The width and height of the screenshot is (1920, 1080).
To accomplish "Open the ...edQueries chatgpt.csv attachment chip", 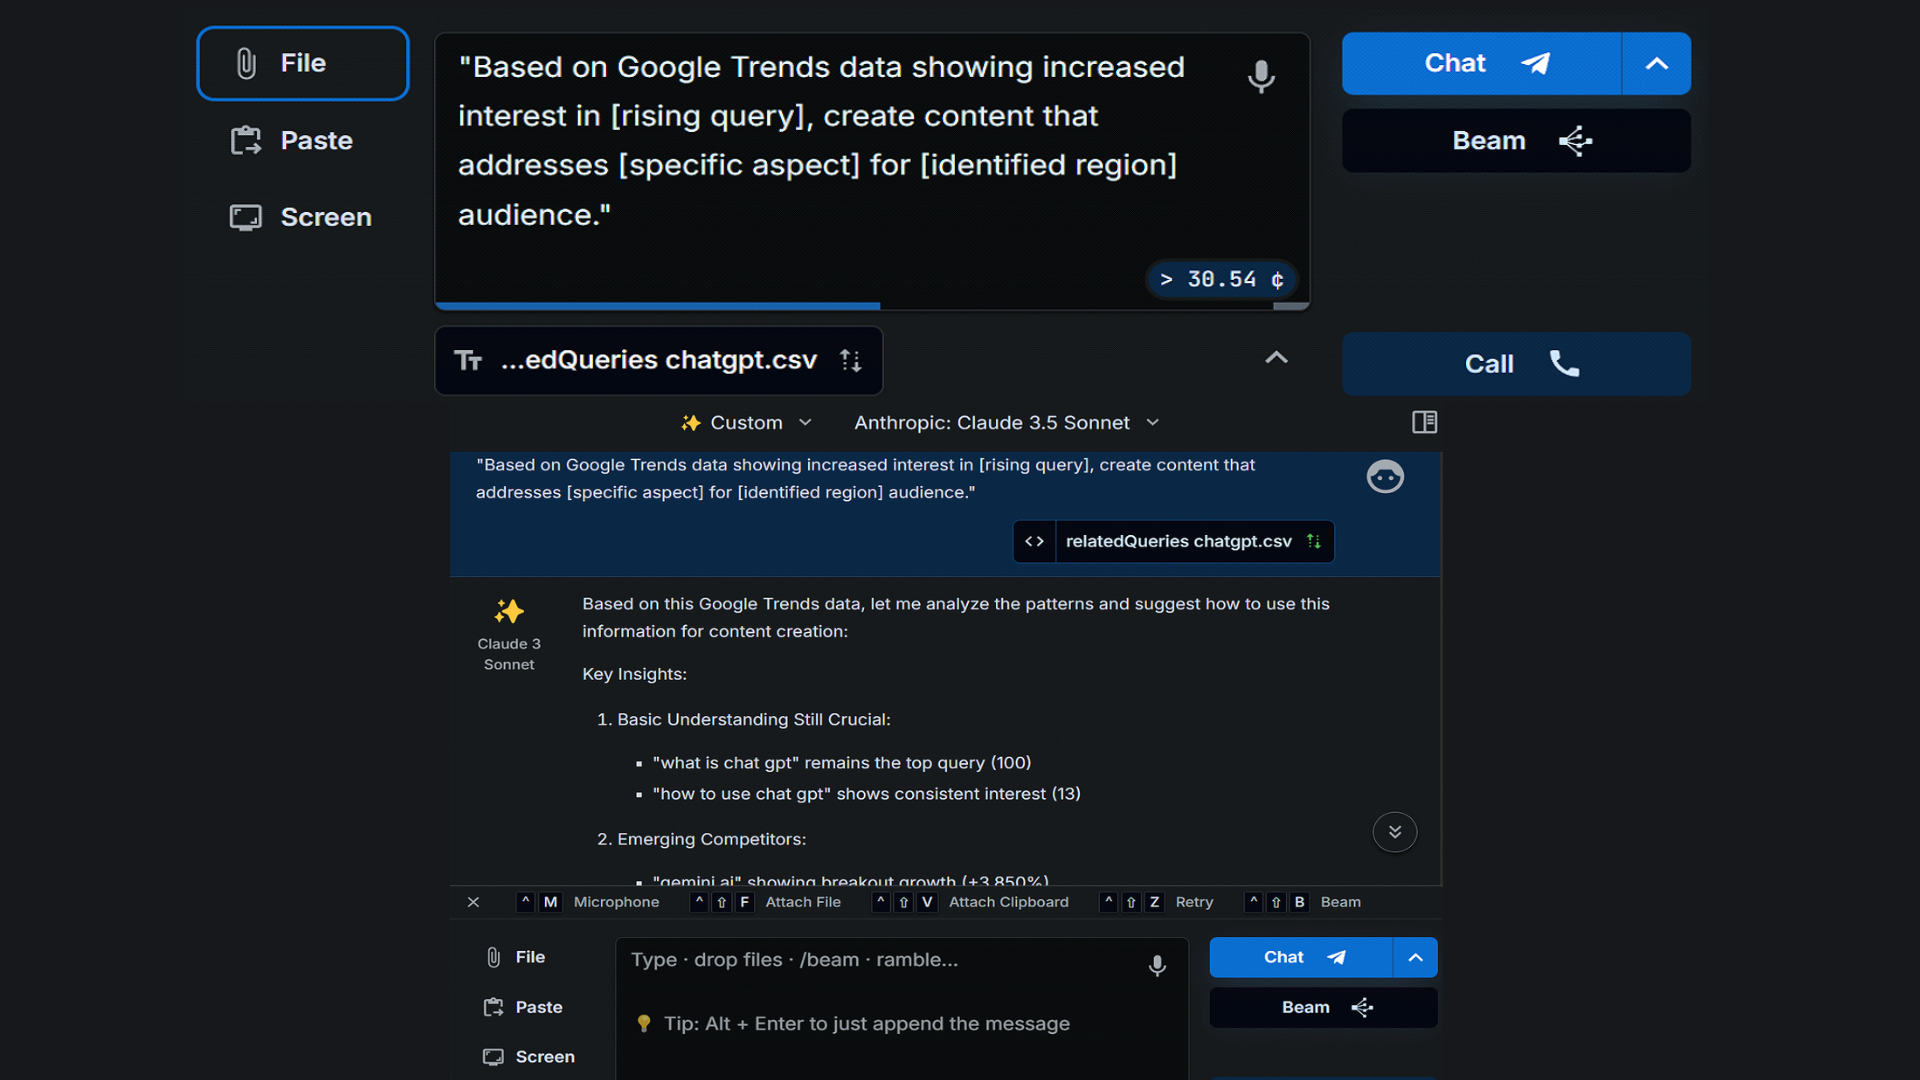I will (x=659, y=360).
